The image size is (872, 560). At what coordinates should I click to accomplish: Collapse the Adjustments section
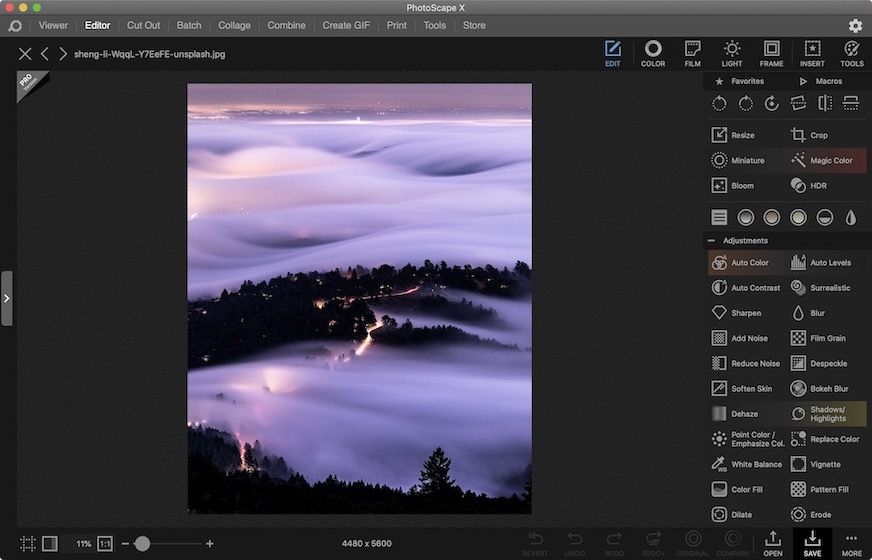tap(711, 241)
